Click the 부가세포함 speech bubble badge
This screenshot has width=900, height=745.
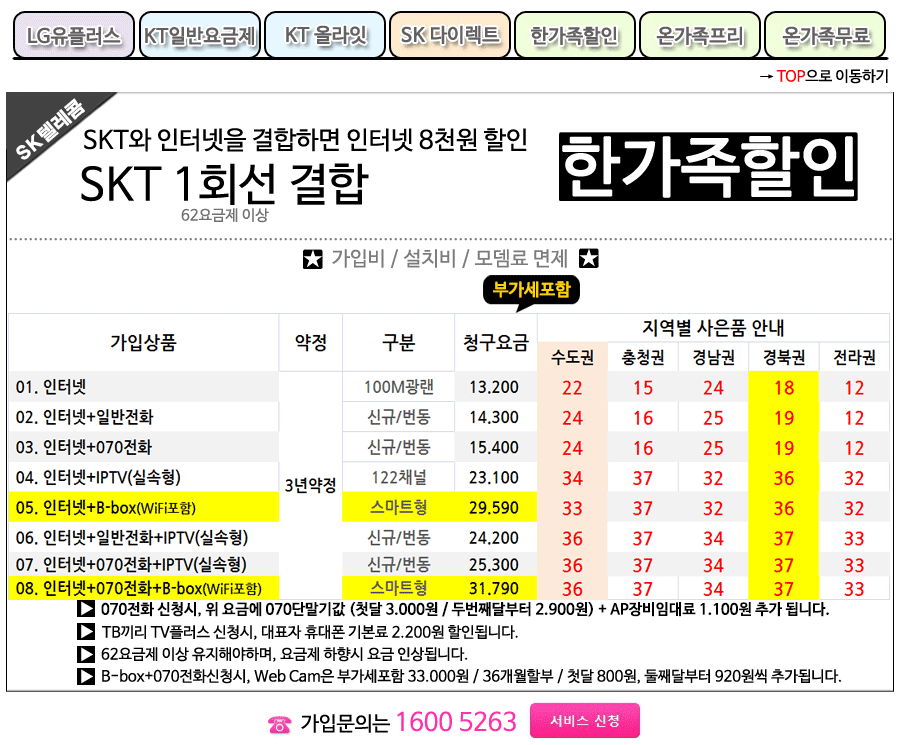click(x=531, y=291)
